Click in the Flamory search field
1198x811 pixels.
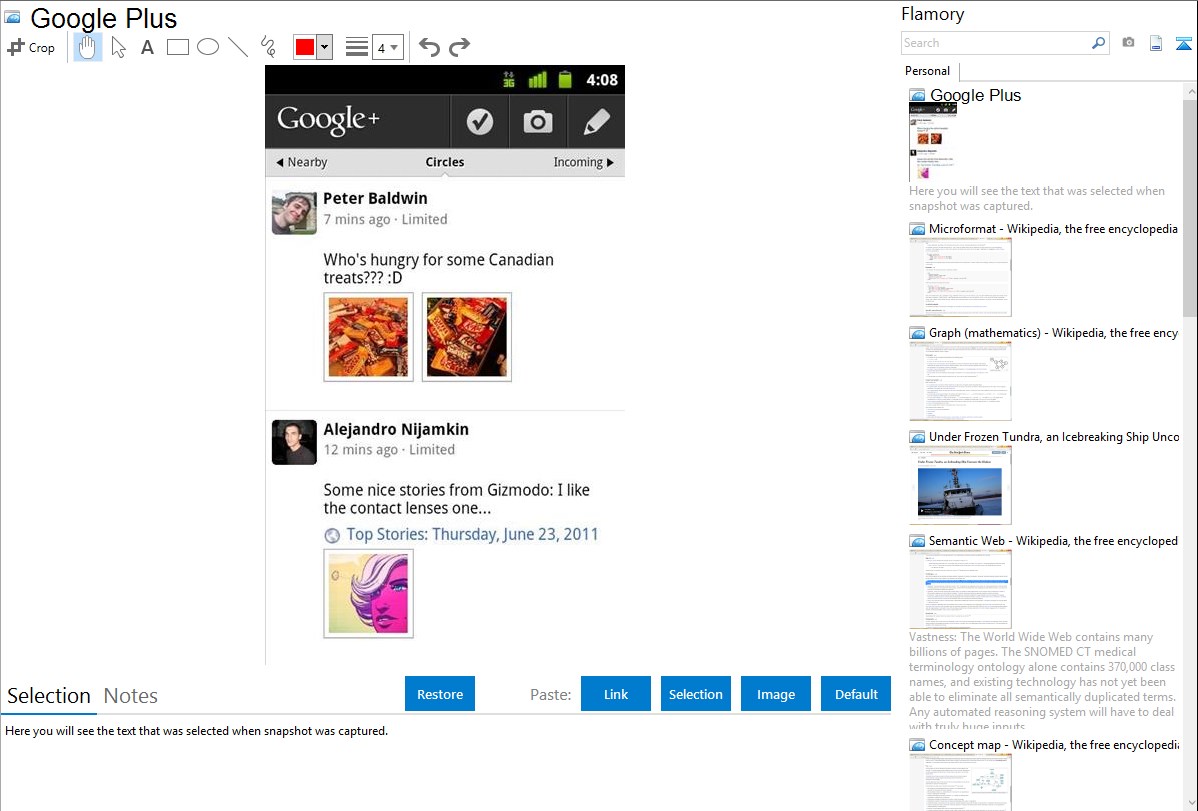[995, 43]
